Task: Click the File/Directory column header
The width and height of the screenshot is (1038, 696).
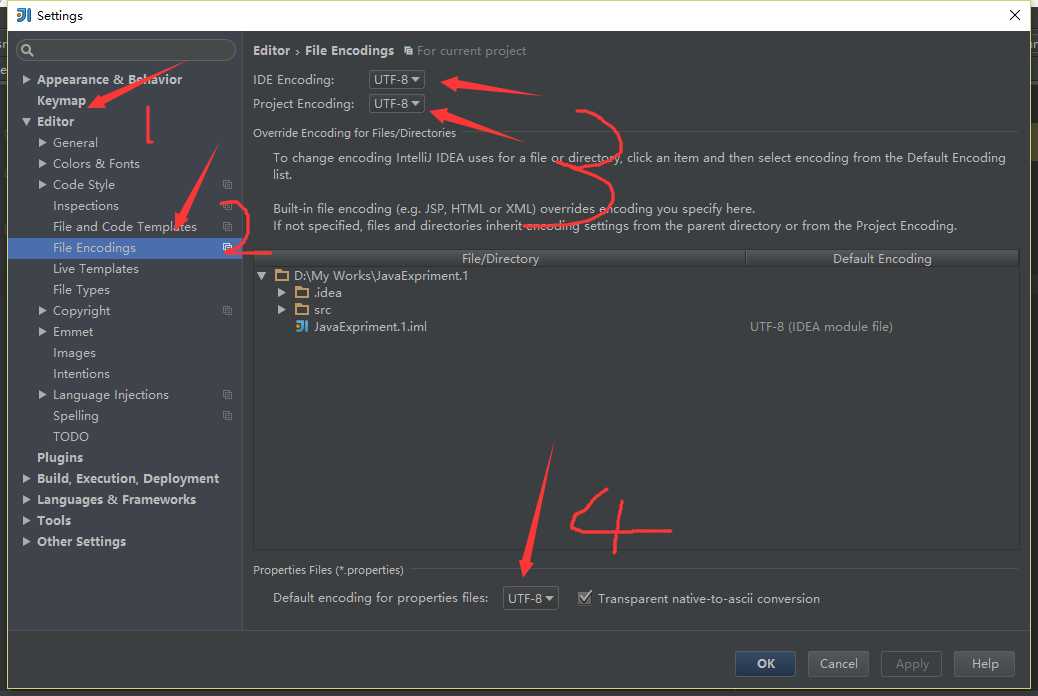Action: (x=500, y=258)
